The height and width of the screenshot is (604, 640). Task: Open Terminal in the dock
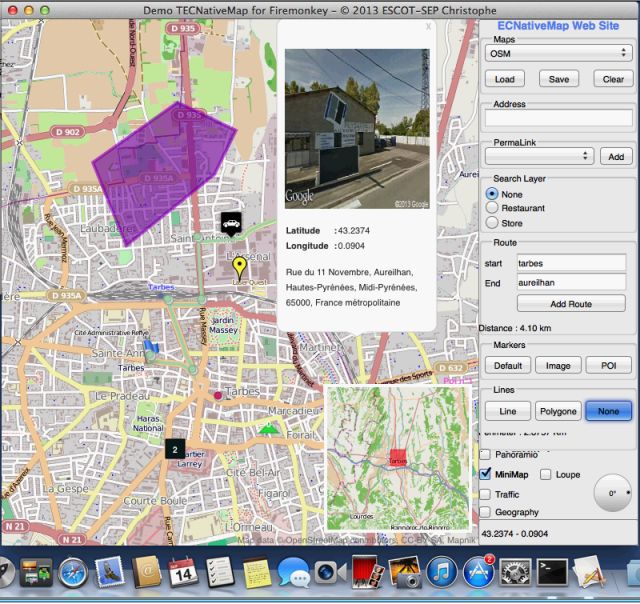tap(552, 573)
